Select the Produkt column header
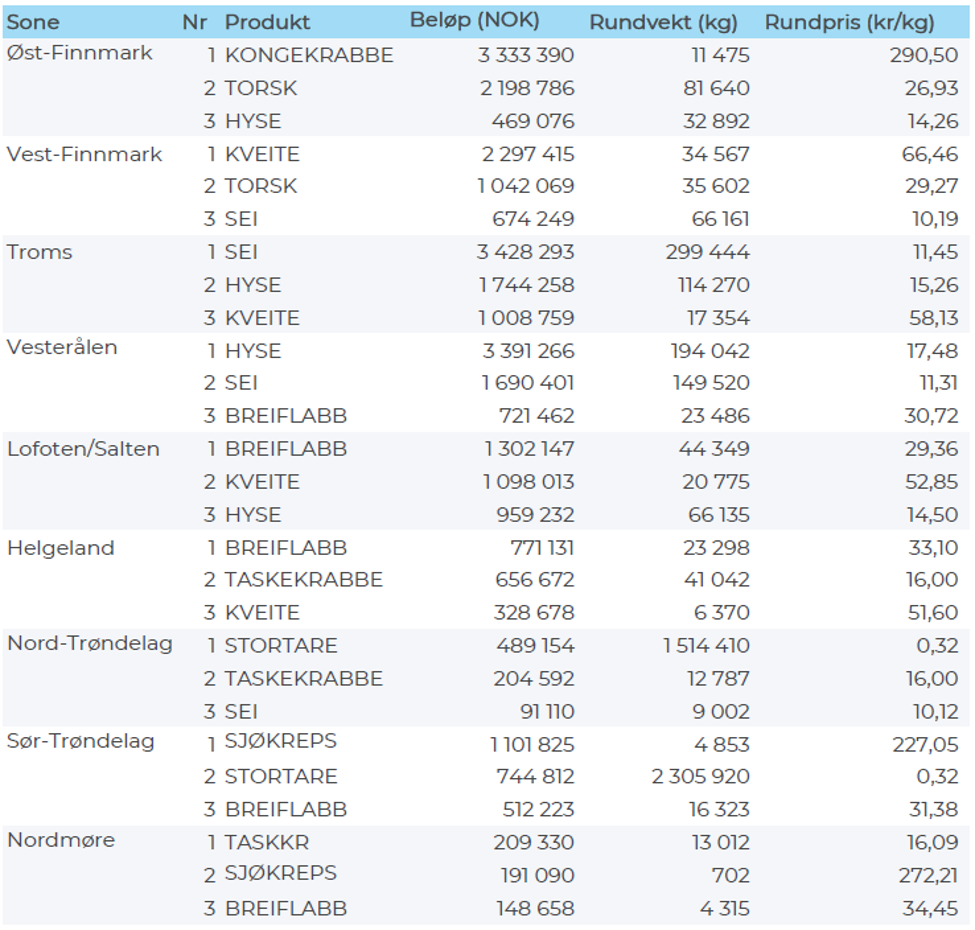 pyautogui.click(x=267, y=22)
